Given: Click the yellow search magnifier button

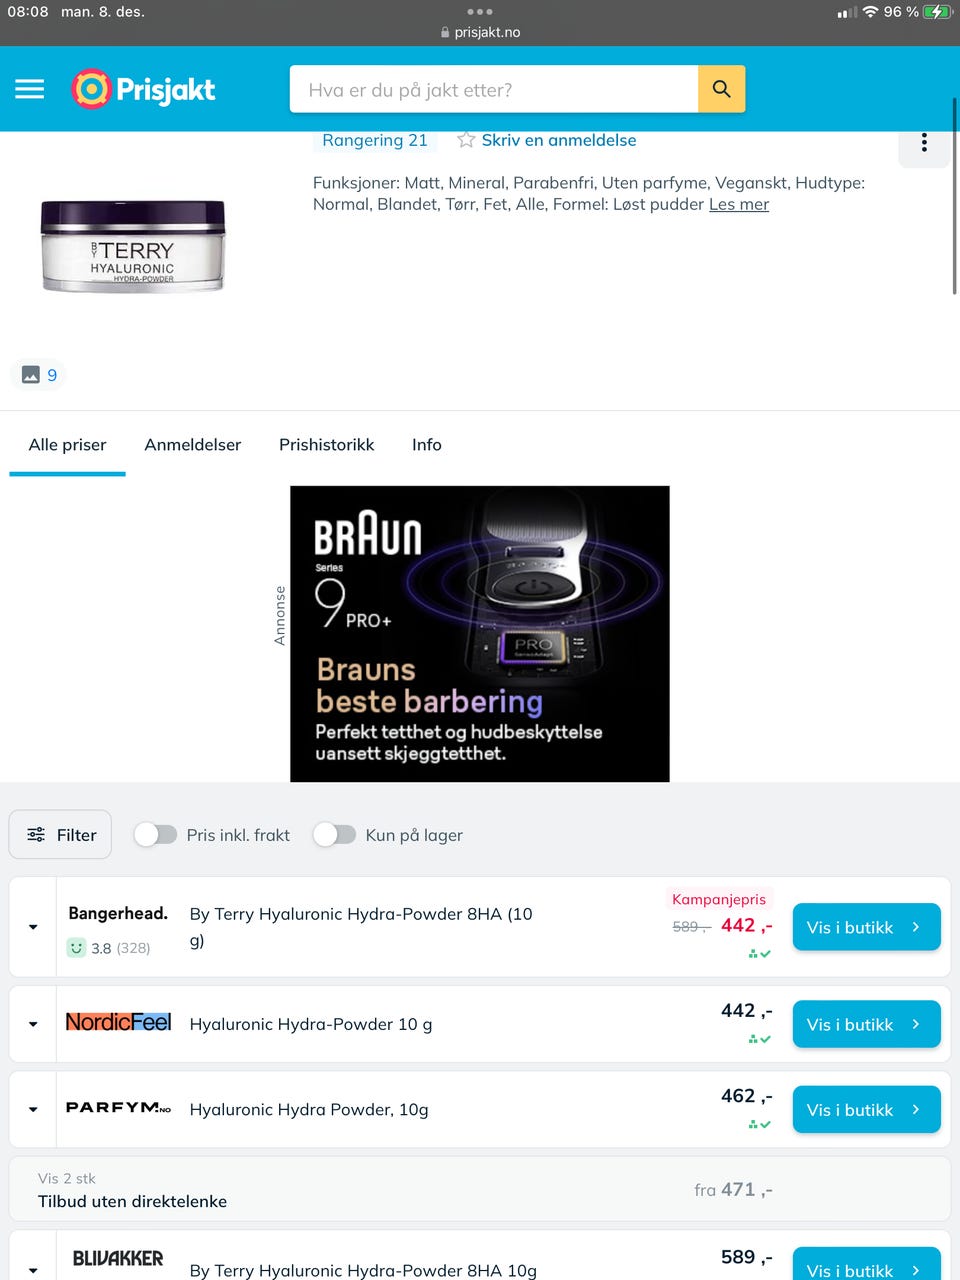Looking at the screenshot, I should pos(721,89).
